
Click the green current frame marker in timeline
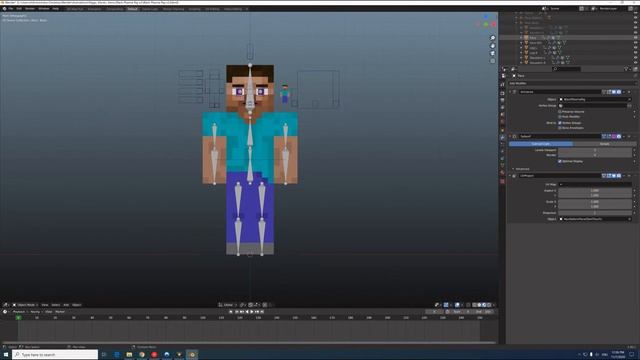coord(18,318)
